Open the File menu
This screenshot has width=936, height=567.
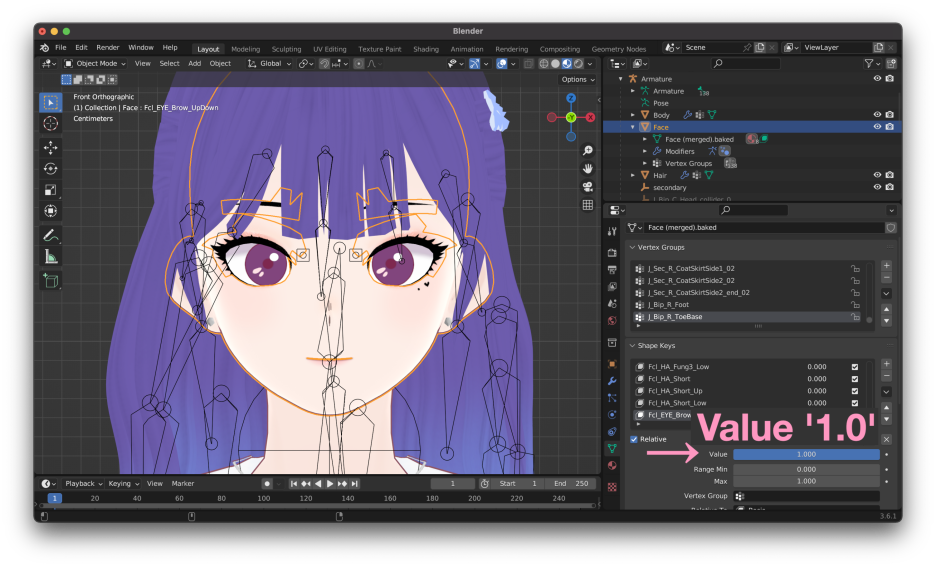pos(61,47)
